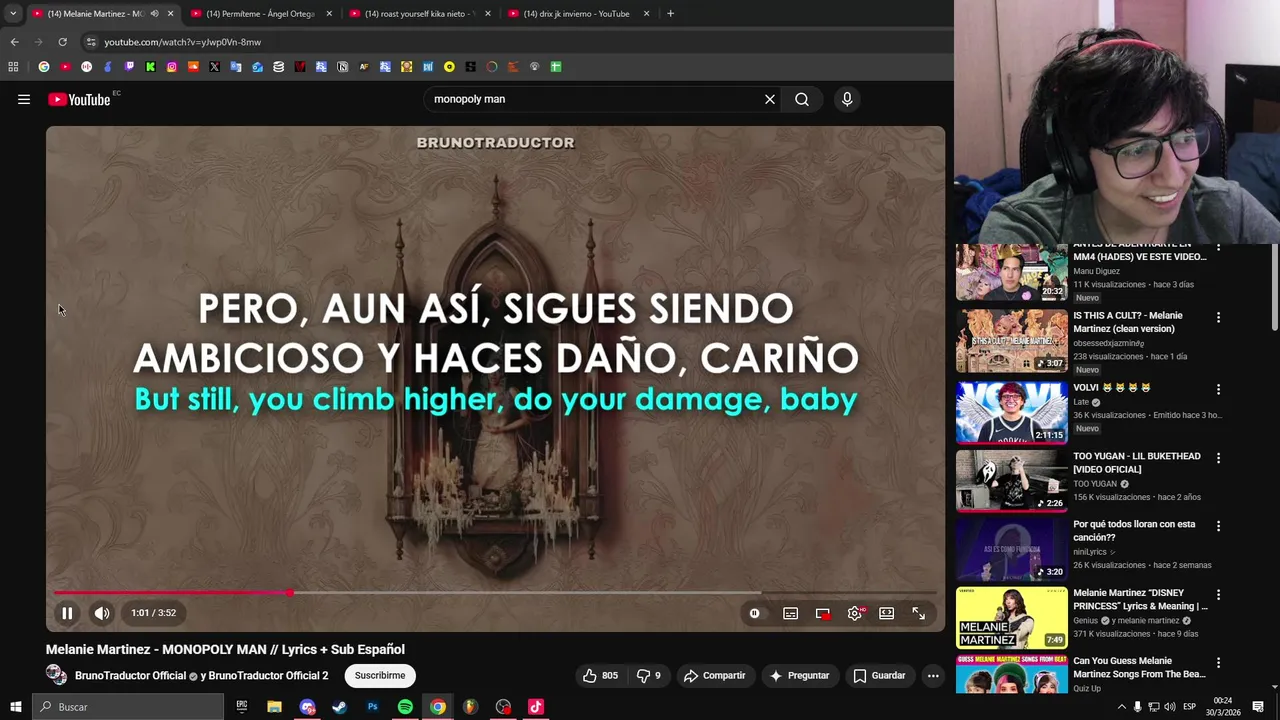Screen dimensions: 1280x720
Task: Mute the video via the speaker icon
Action: 102,613
